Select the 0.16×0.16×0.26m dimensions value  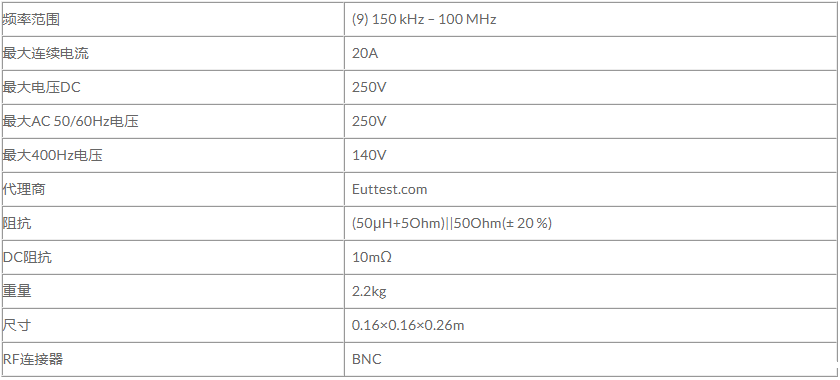(408, 325)
